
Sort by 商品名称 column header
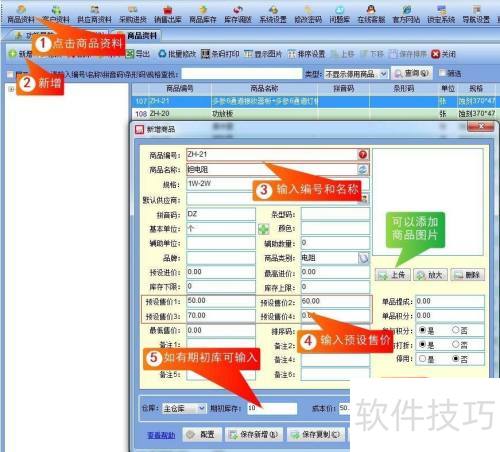pyautogui.click(x=264, y=89)
